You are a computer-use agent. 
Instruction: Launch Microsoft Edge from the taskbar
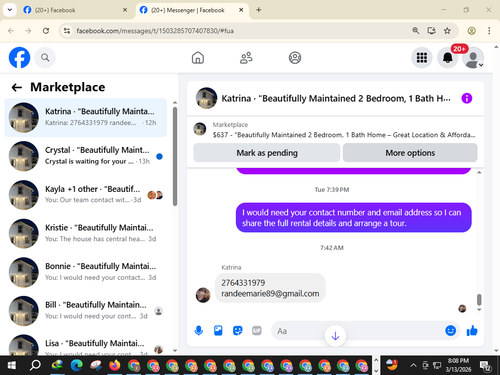pyautogui.click(x=77, y=366)
